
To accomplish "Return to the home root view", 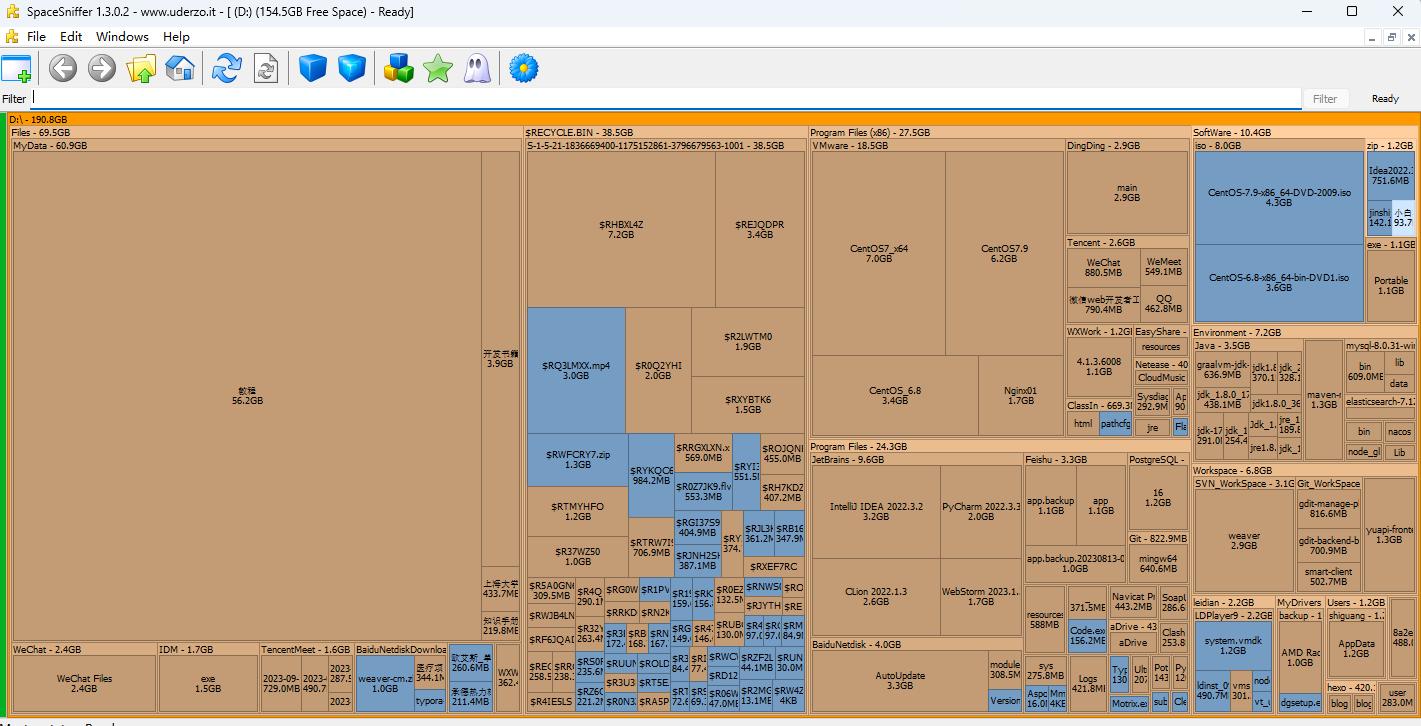I will point(180,68).
